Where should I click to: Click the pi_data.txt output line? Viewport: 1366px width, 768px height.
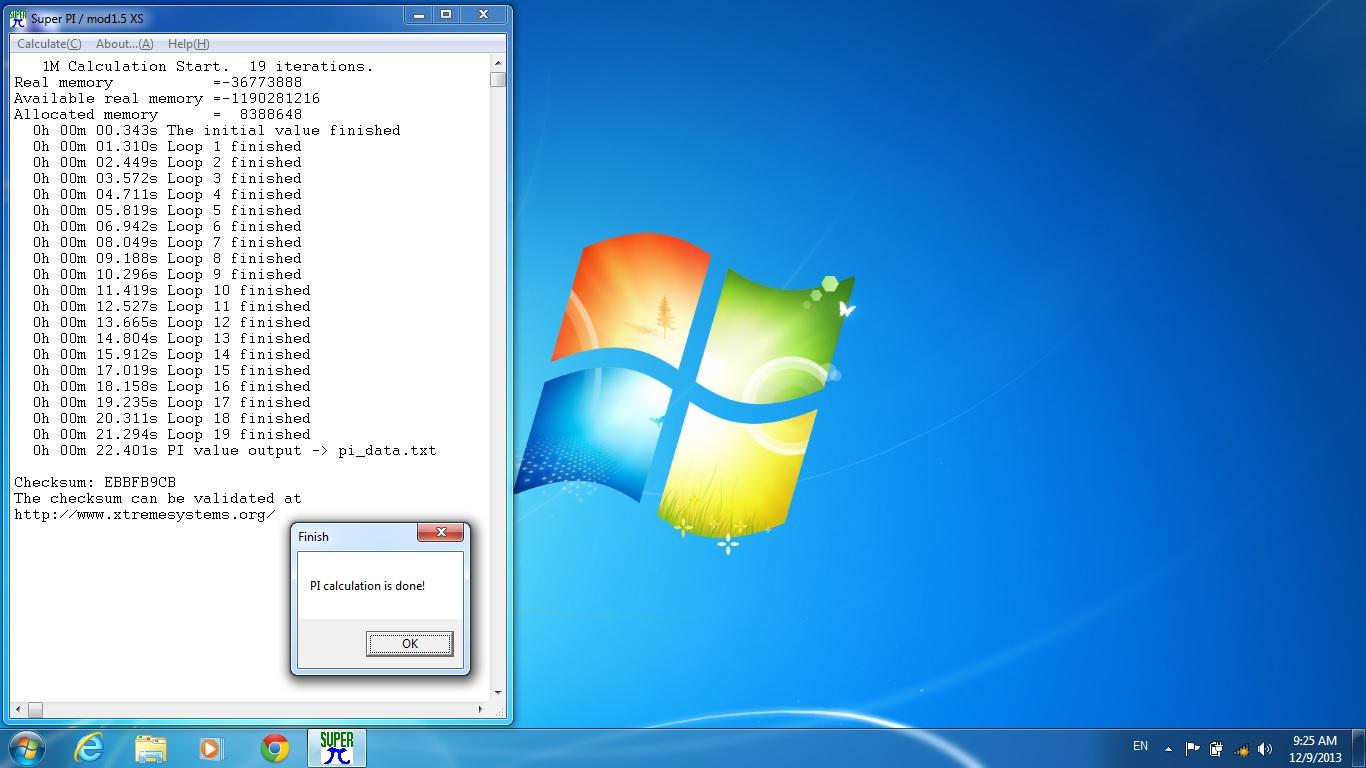(x=235, y=451)
